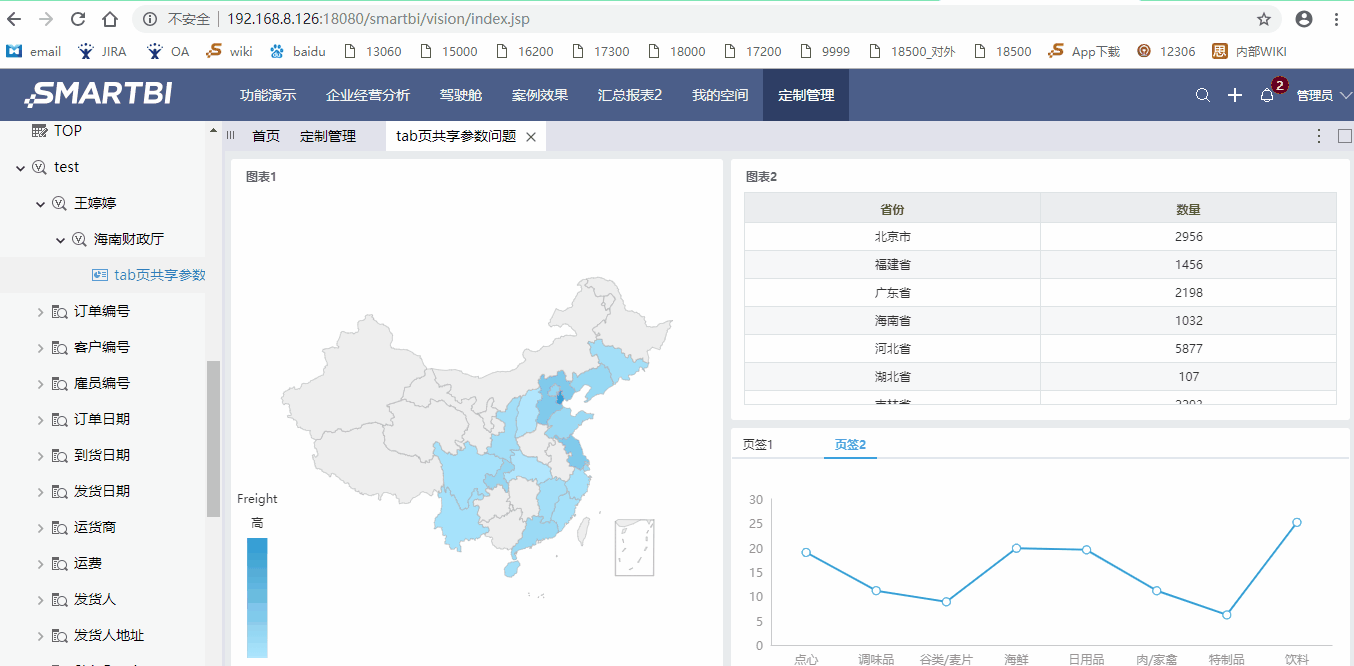Switch to the 首页 tab
This screenshot has width=1354, height=666.
coord(266,136)
